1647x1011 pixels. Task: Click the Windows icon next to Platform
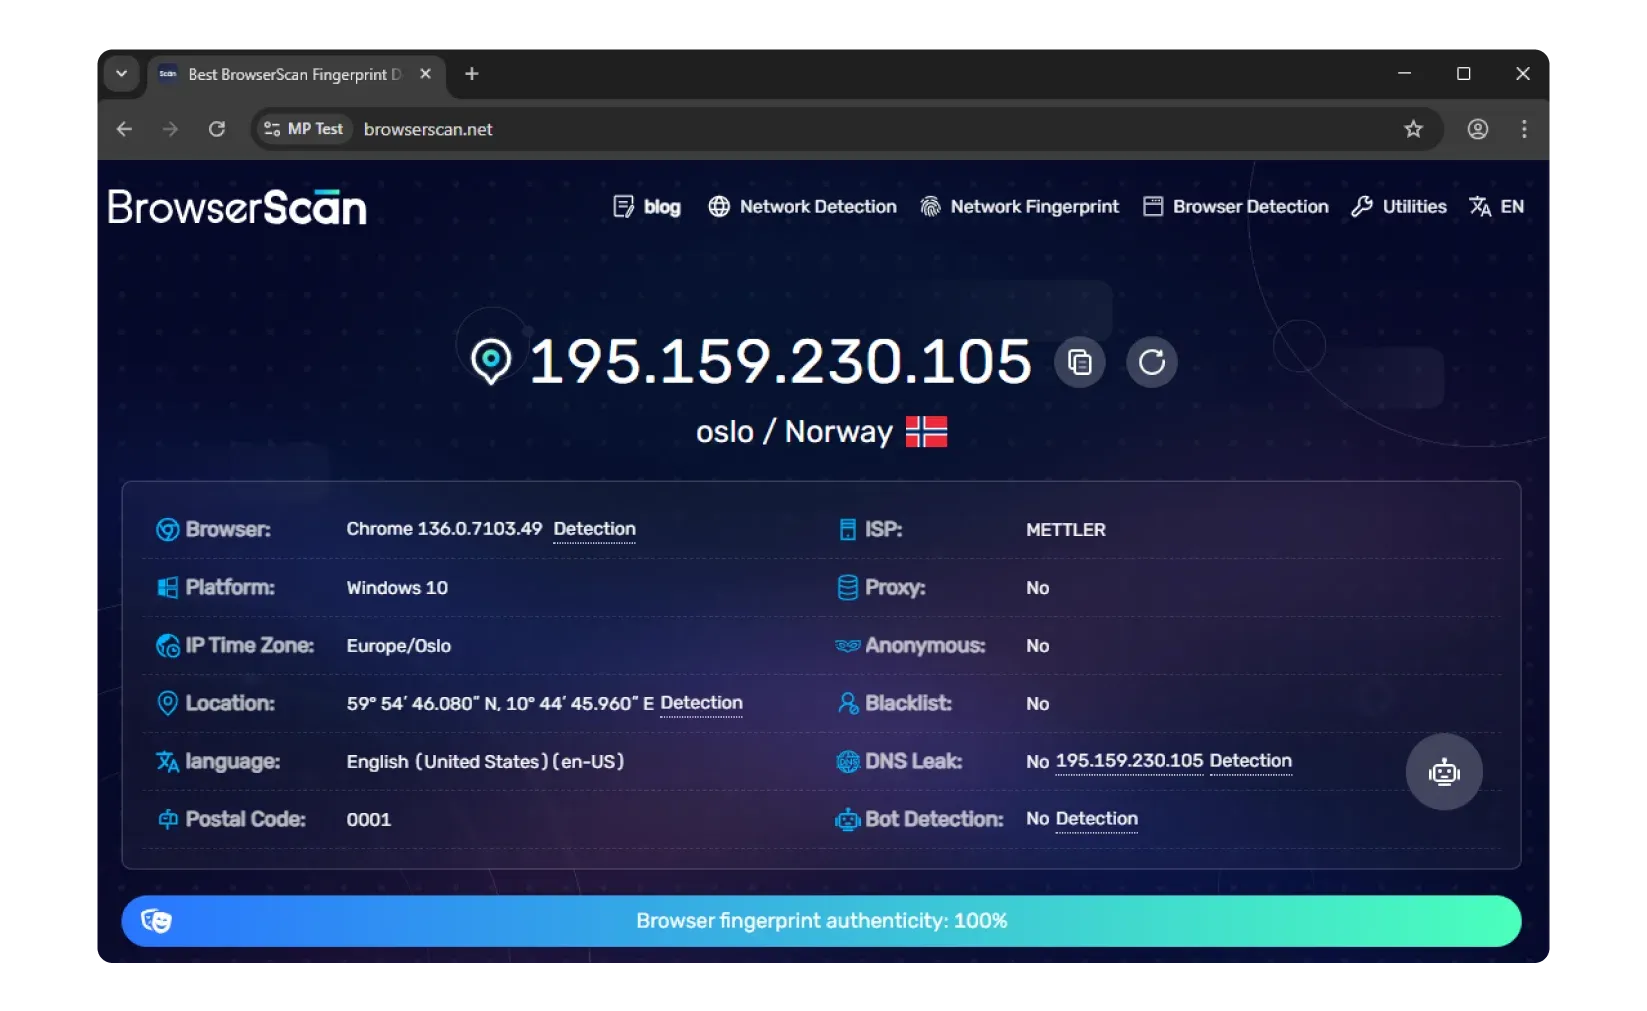(168, 588)
